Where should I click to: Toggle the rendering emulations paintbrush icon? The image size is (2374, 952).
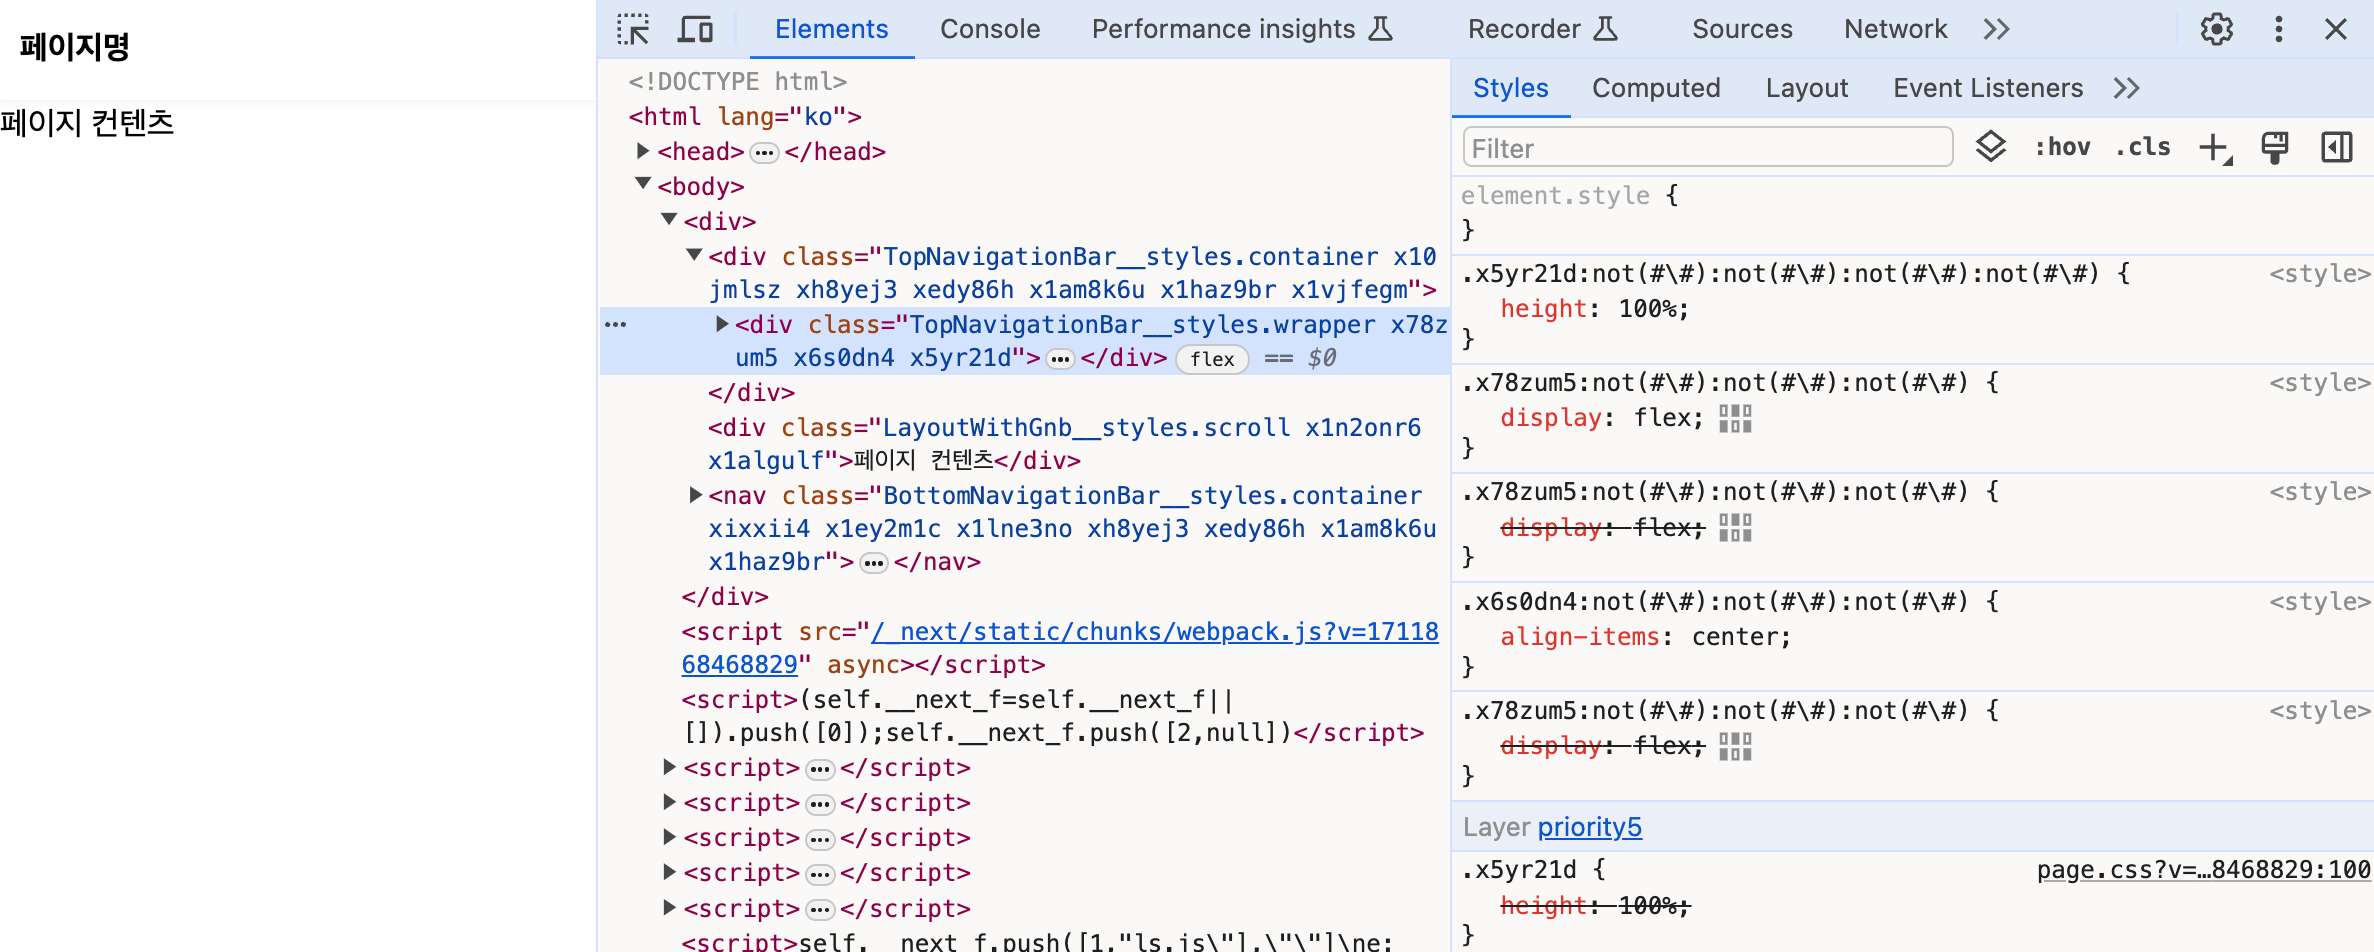point(2274,148)
